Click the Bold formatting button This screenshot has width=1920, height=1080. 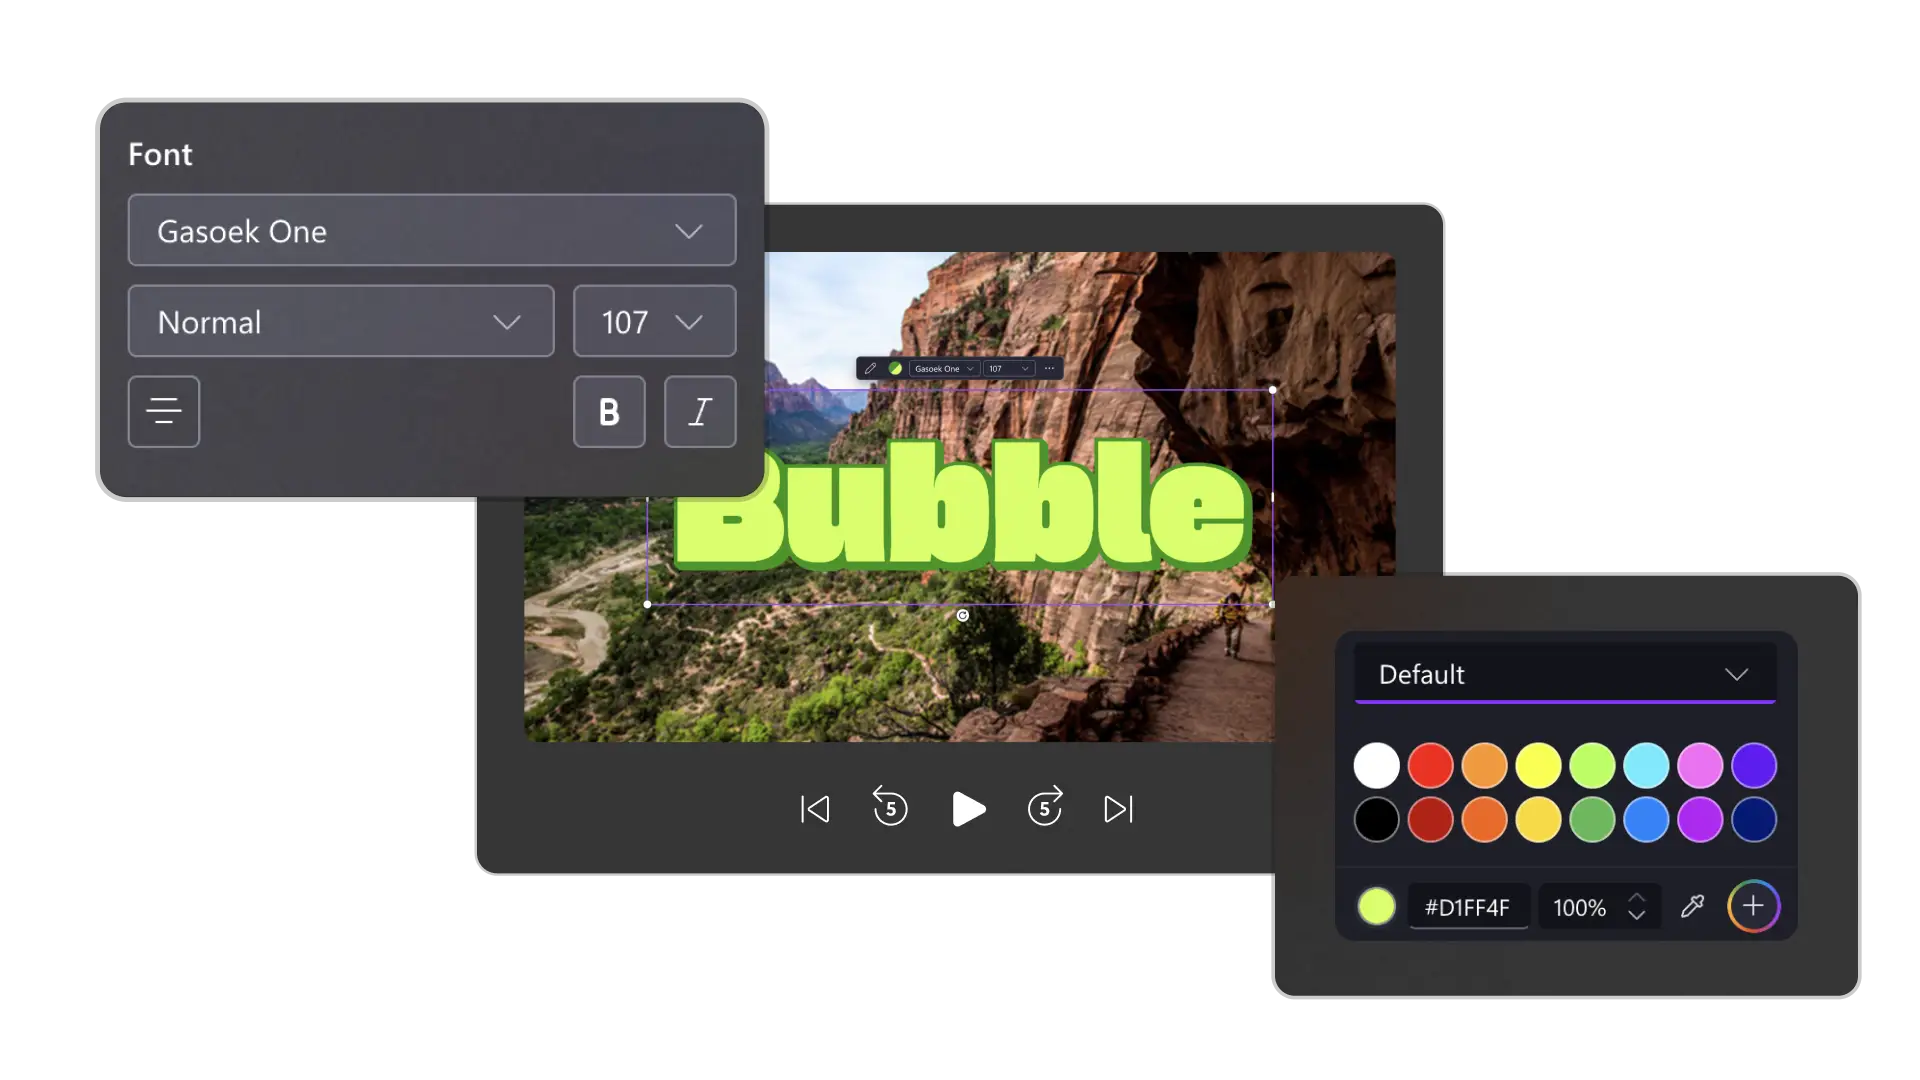coord(609,411)
